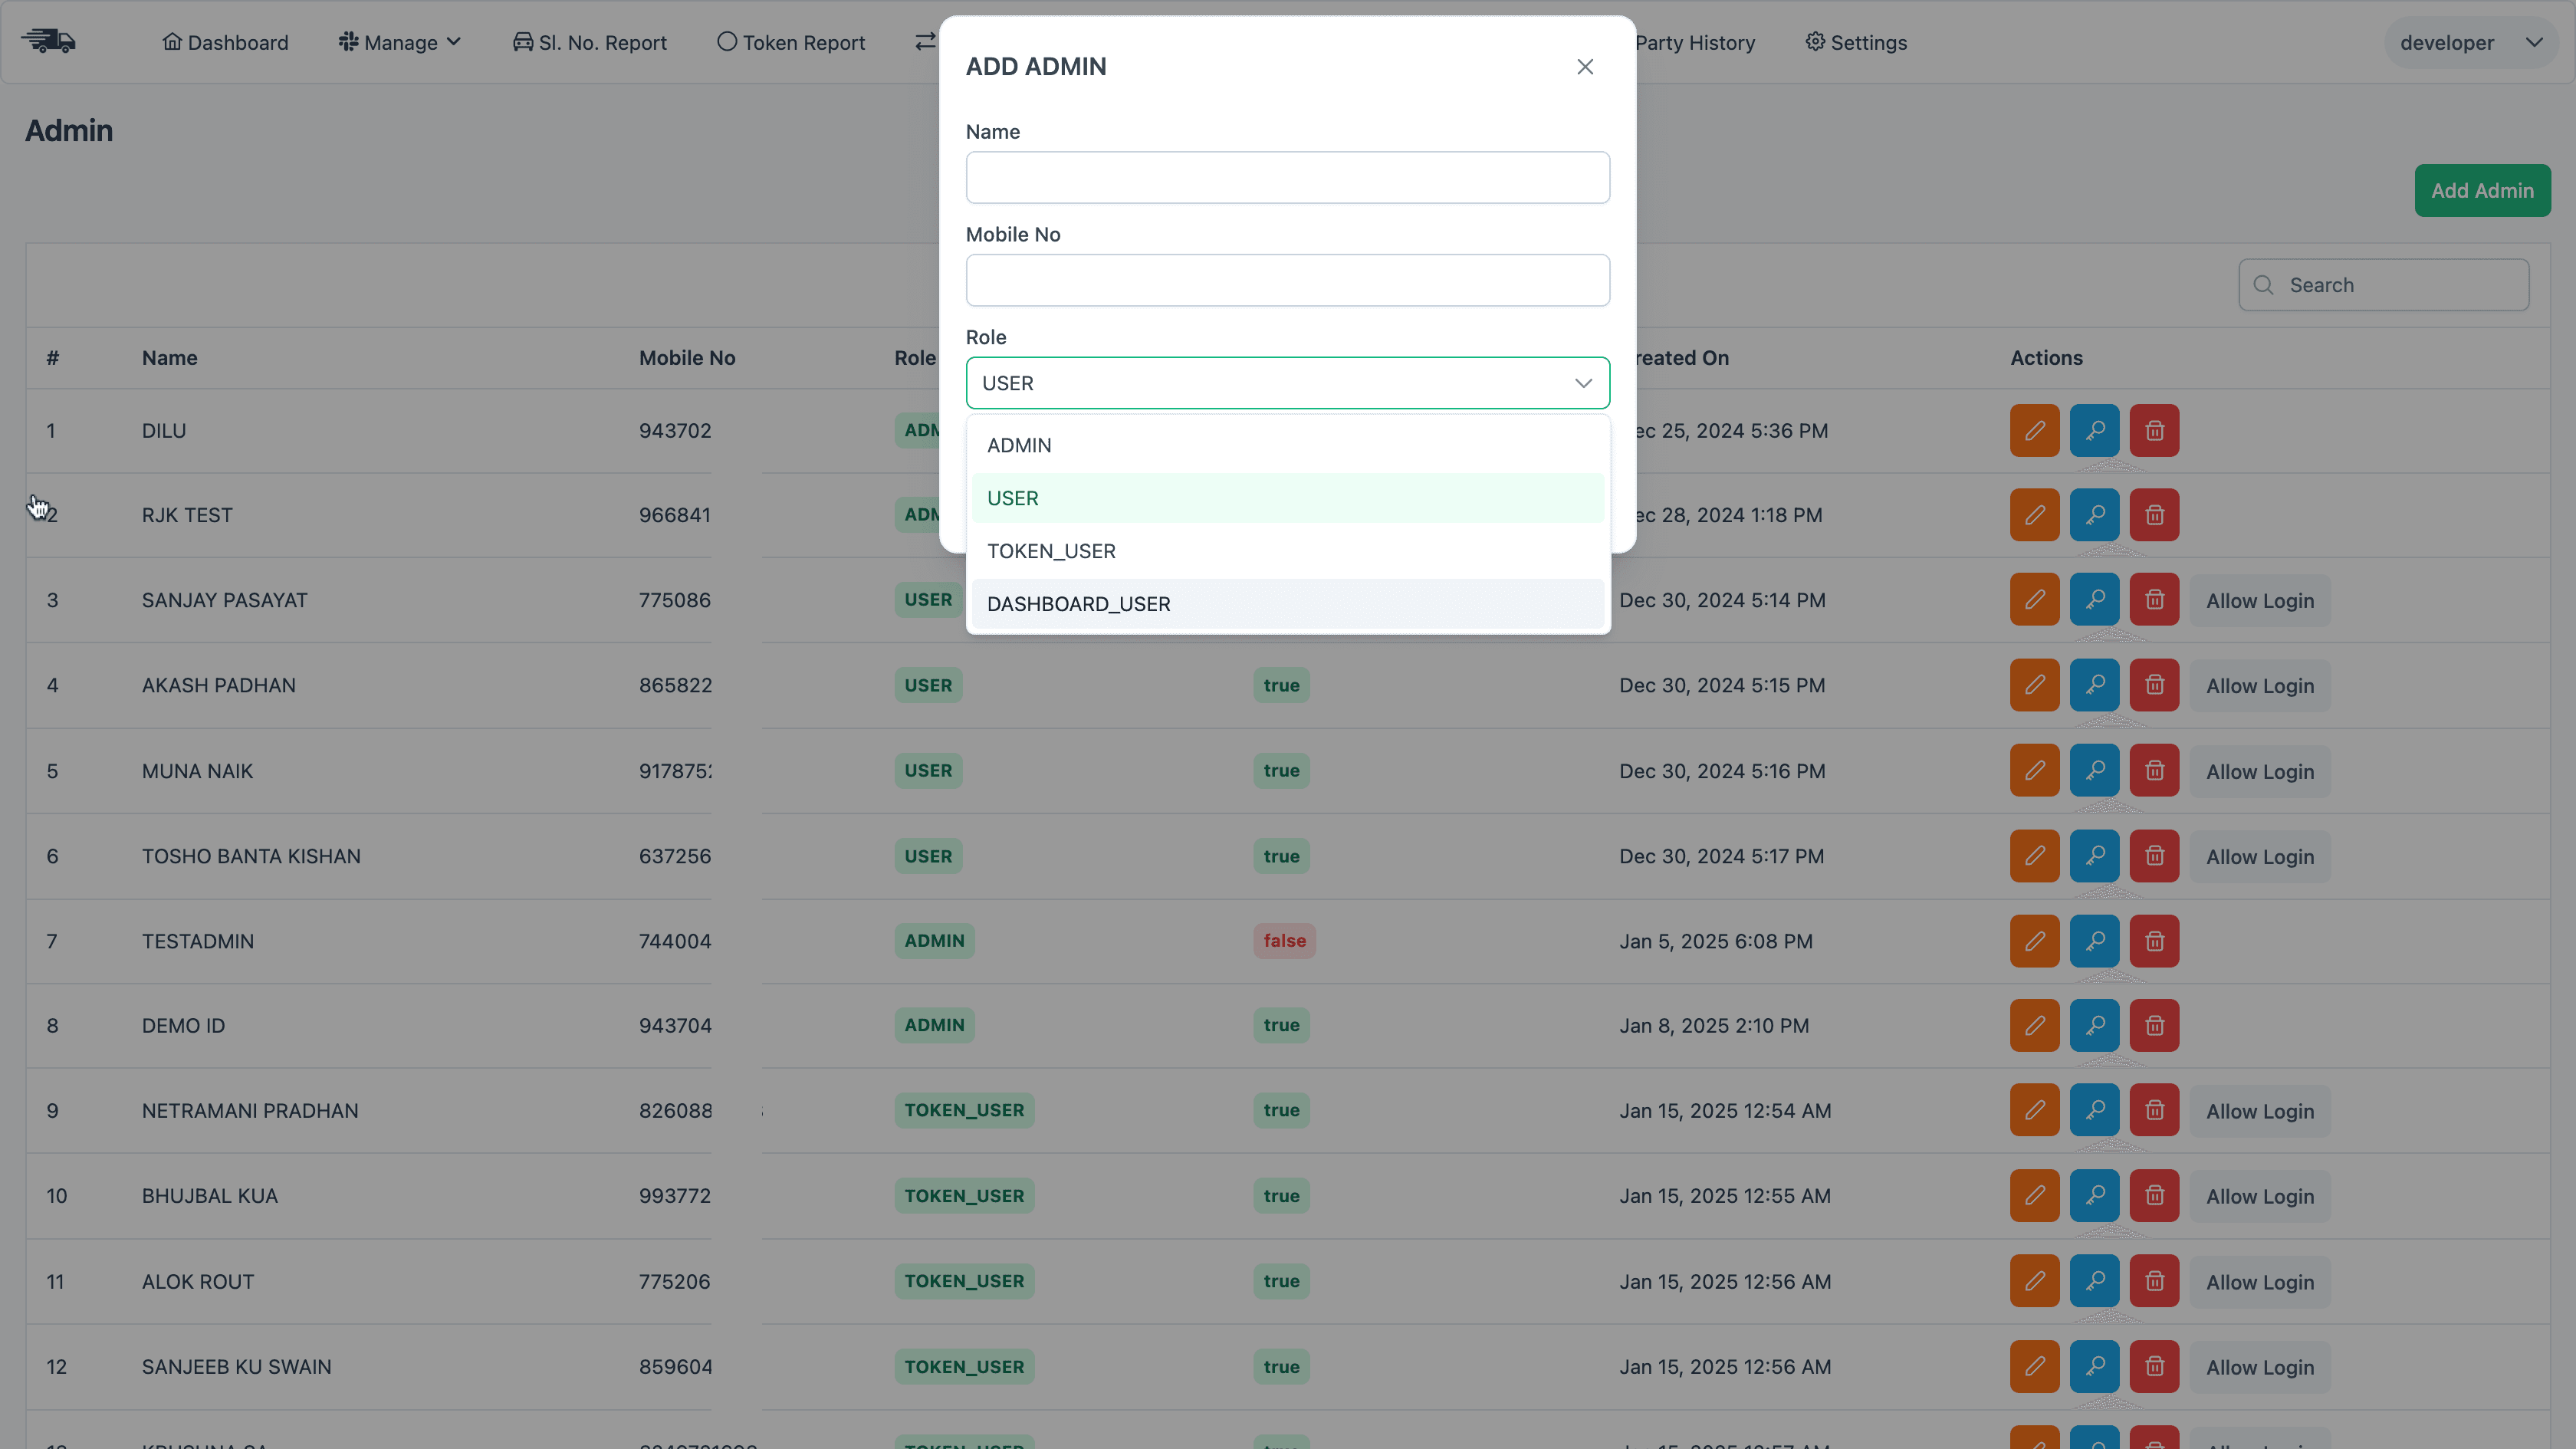2576x1449 pixels.
Task: Go to Token Report
Action: pos(791,42)
